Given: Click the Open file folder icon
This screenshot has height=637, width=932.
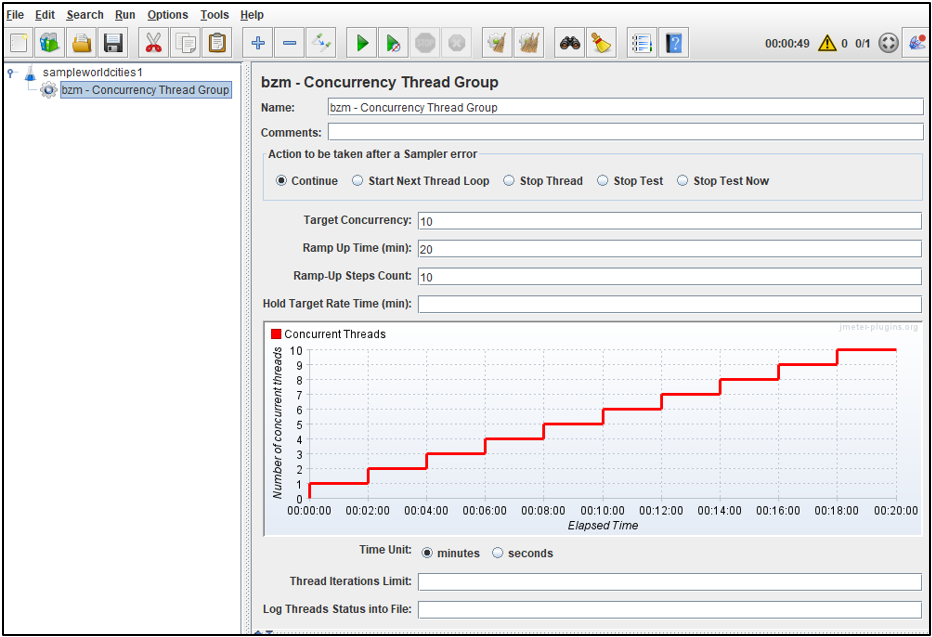Looking at the screenshot, I should [81, 43].
